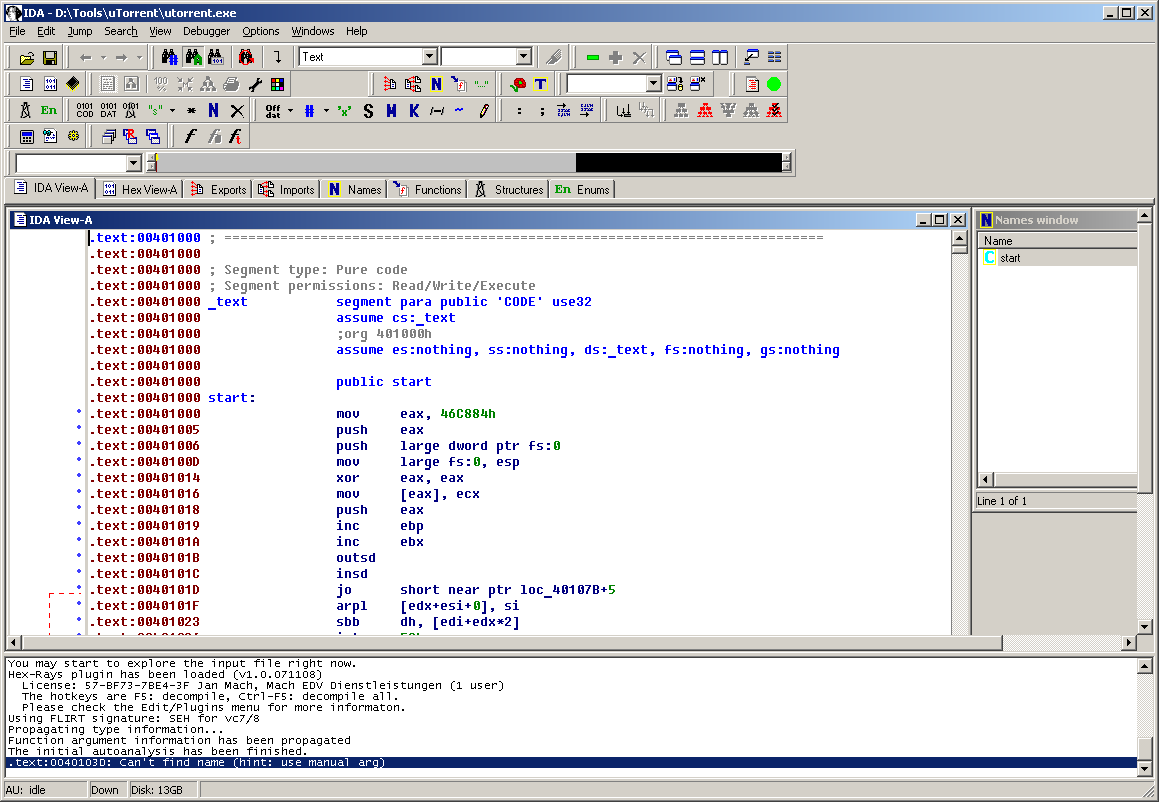This screenshot has width=1159, height=802.
Task: Click the navigation band overview bar
Action: click(x=470, y=163)
